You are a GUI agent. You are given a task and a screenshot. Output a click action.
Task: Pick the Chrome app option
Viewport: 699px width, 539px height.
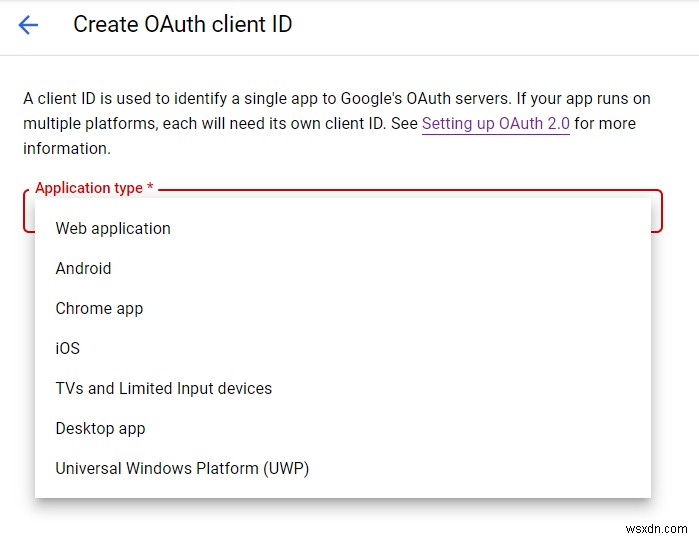click(x=99, y=308)
